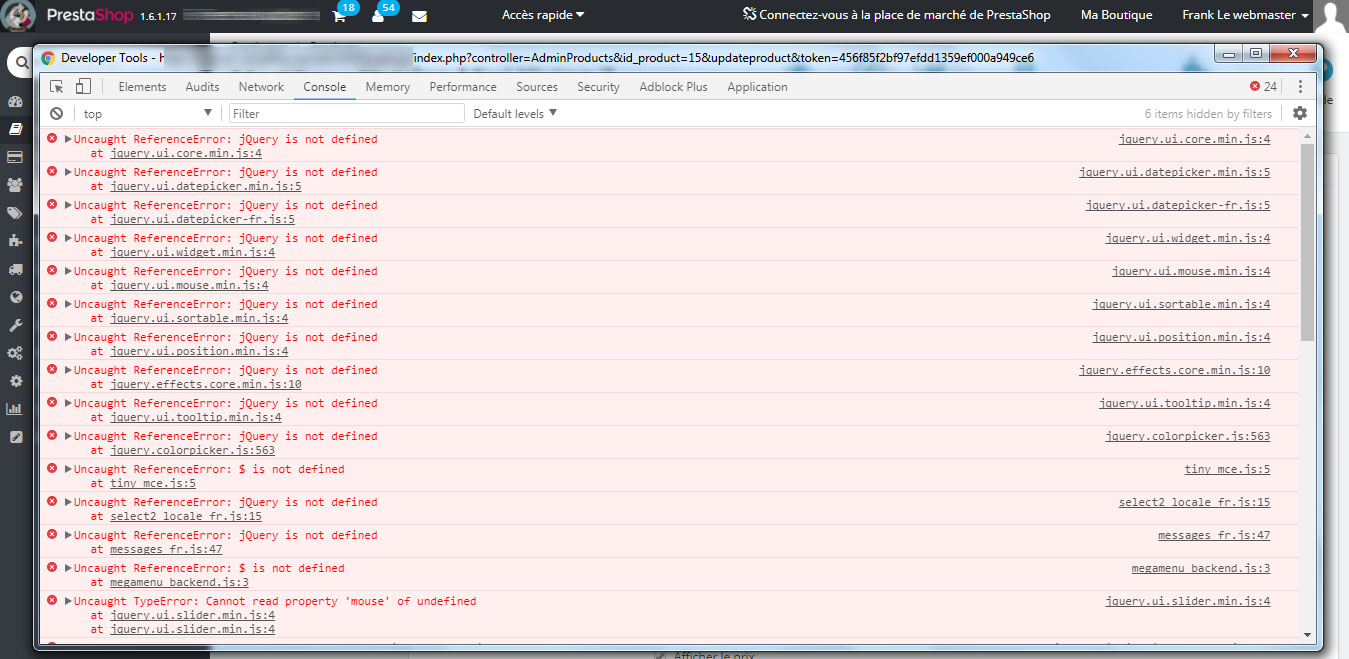1349x659 pixels.
Task: Open jquery.ui.core.min.js:4 source link at right
Action: pos(1194,139)
